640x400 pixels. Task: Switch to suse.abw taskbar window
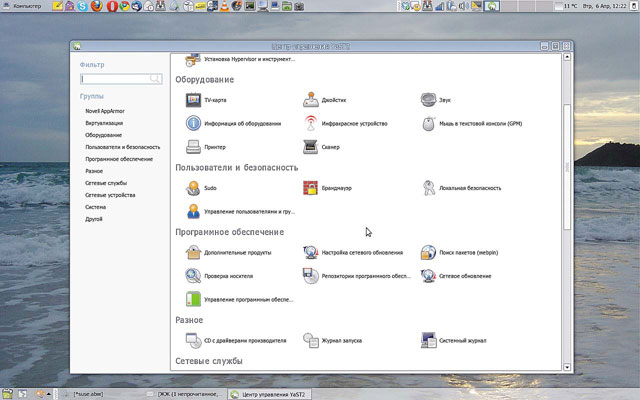point(87,394)
